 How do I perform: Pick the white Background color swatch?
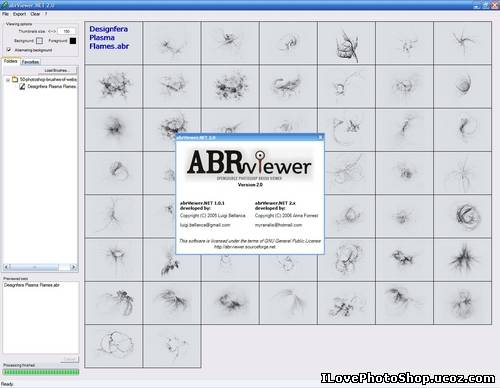tap(39, 41)
